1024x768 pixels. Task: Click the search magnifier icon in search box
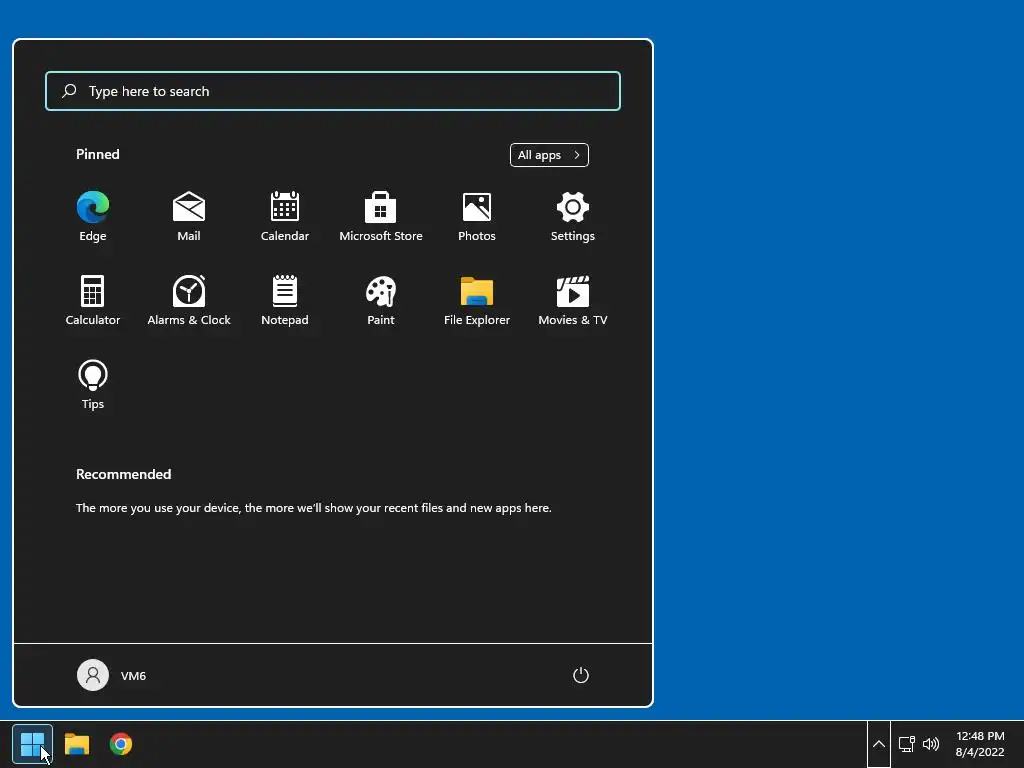[69, 91]
